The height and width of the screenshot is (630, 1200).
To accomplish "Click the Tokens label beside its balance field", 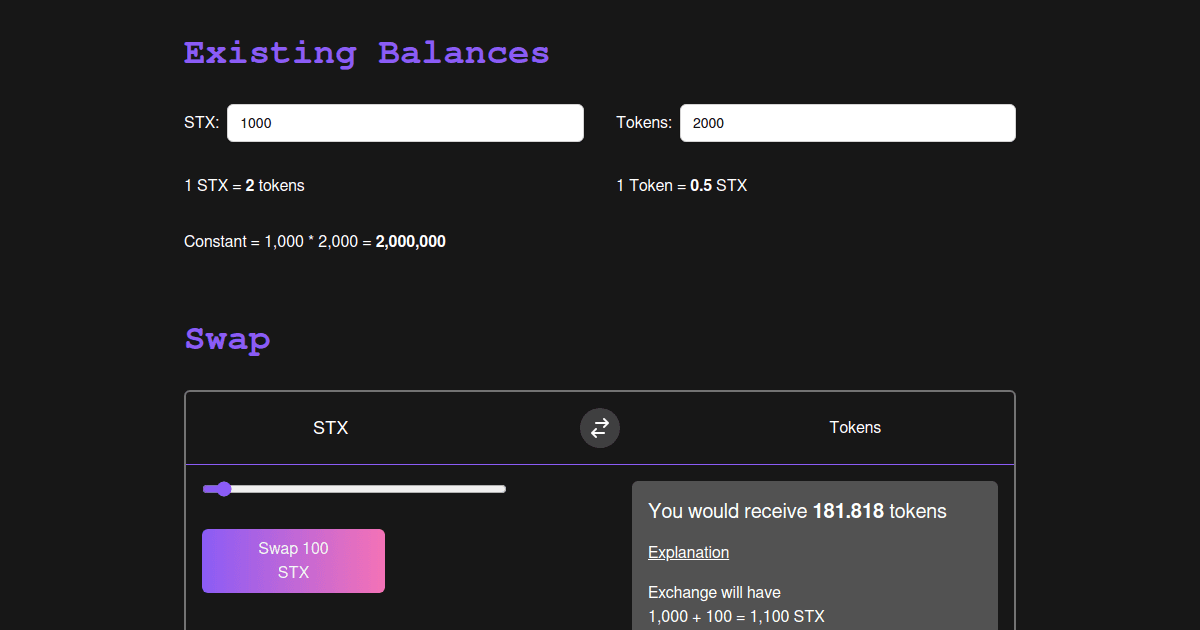I will pyautogui.click(x=644, y=122).
